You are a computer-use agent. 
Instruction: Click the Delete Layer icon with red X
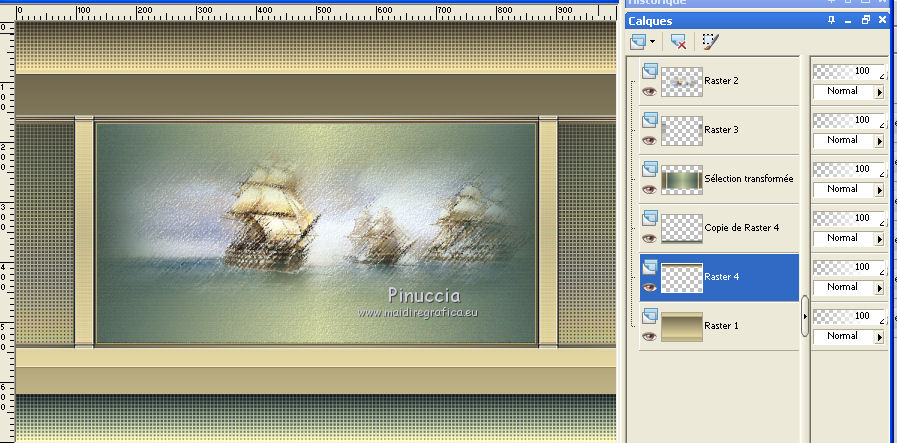678,42
